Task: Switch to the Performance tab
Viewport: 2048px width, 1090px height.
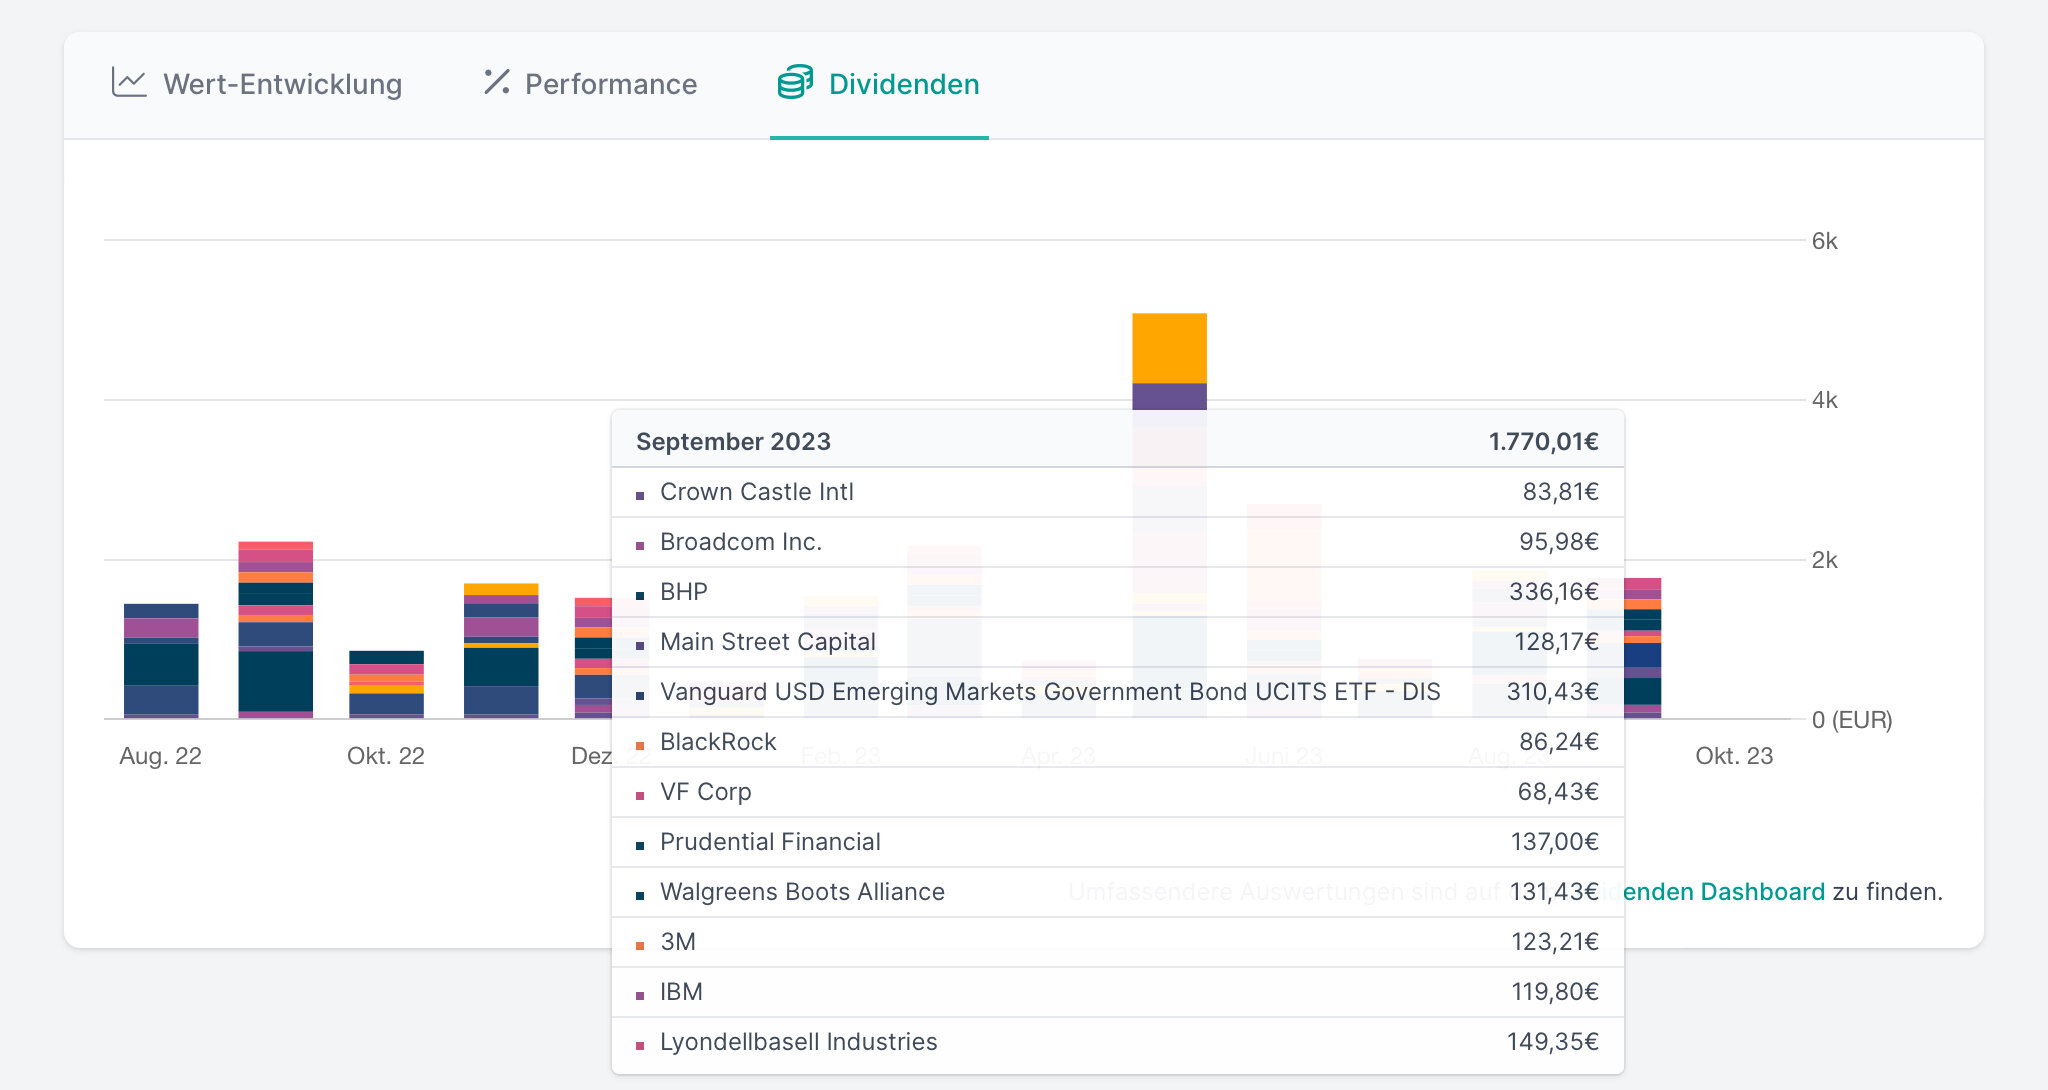Action: tap(610, 84)
